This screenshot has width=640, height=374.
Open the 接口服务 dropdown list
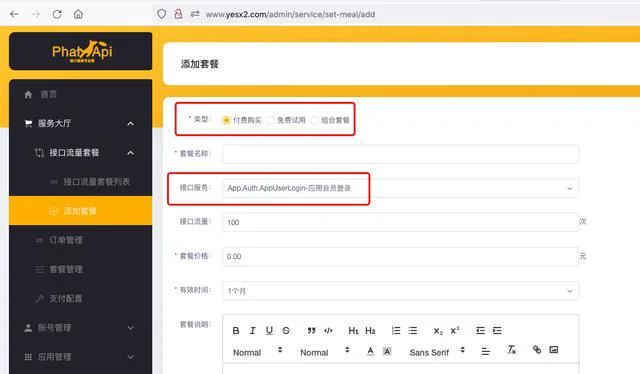[400, 188]
